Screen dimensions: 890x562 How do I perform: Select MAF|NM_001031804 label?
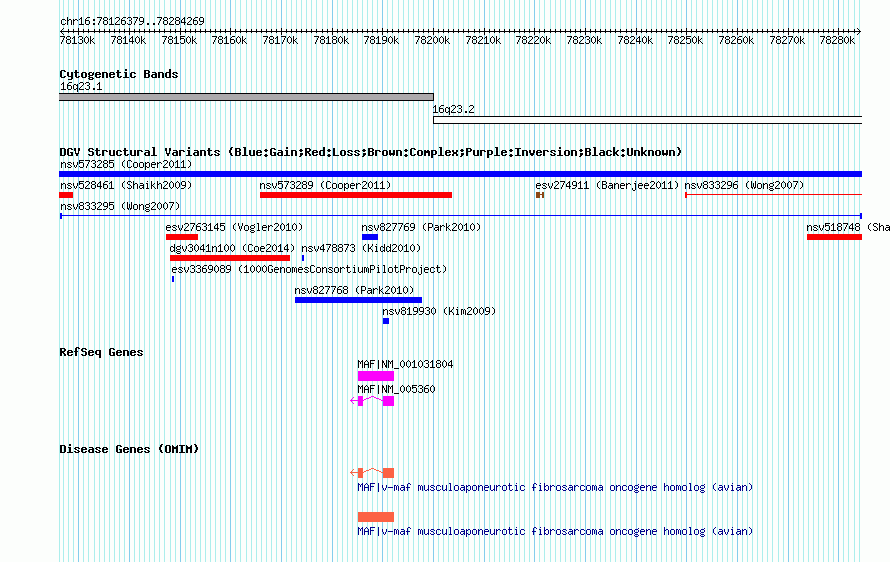(x=405, y=364)
